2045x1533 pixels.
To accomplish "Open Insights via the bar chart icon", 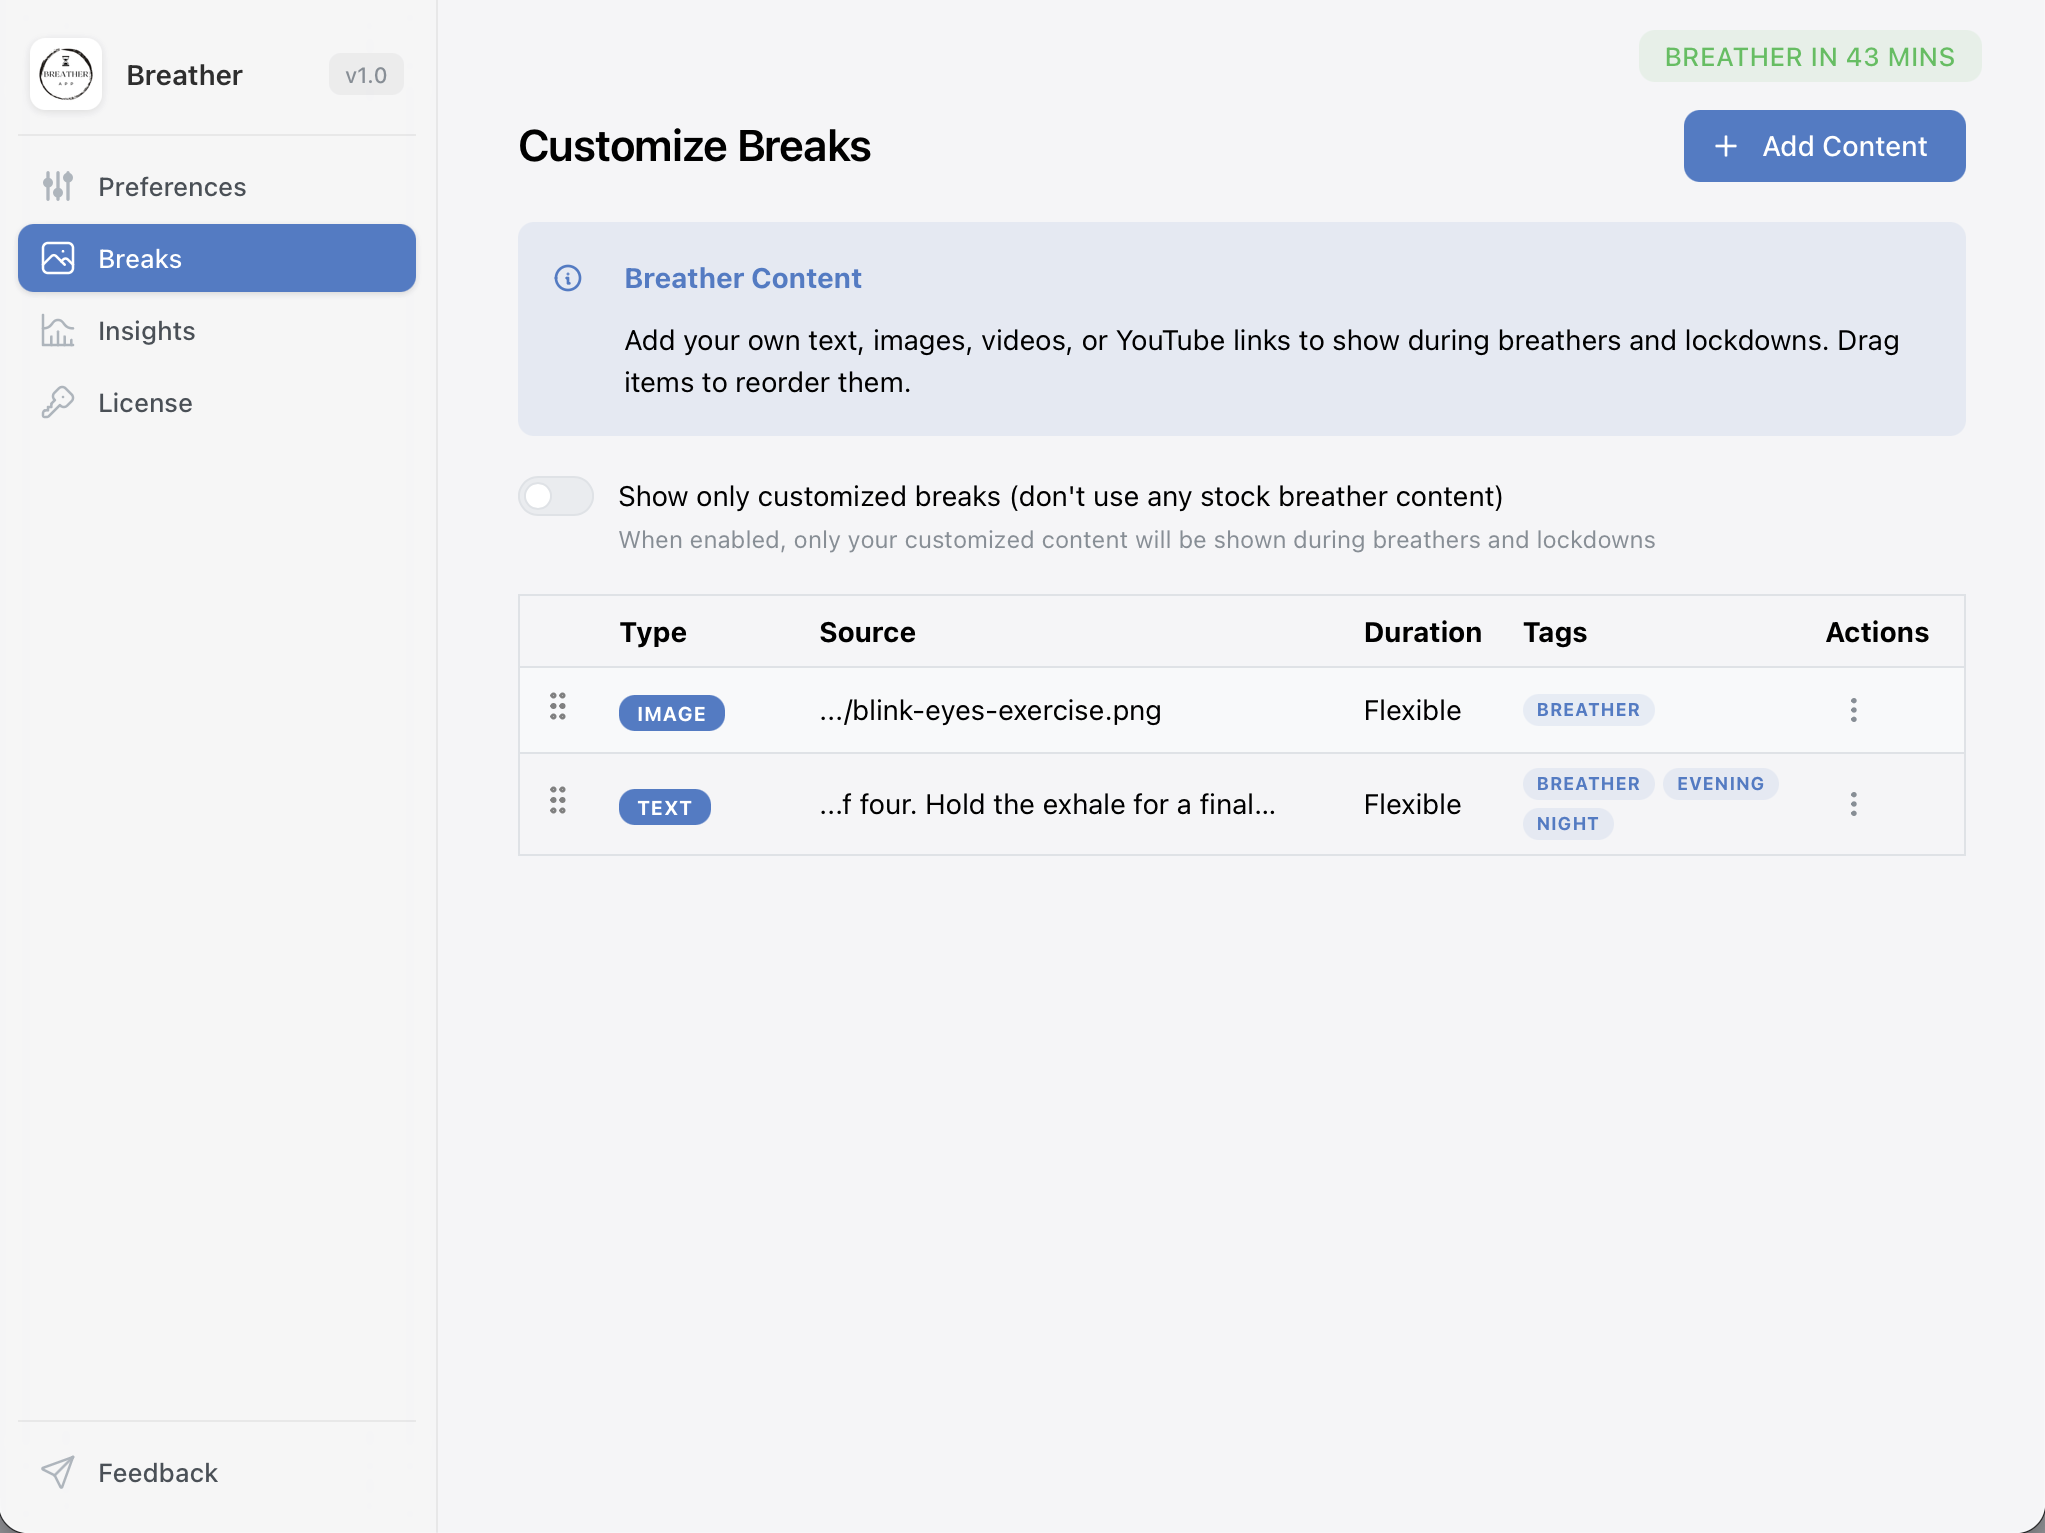I will point(58,330).
